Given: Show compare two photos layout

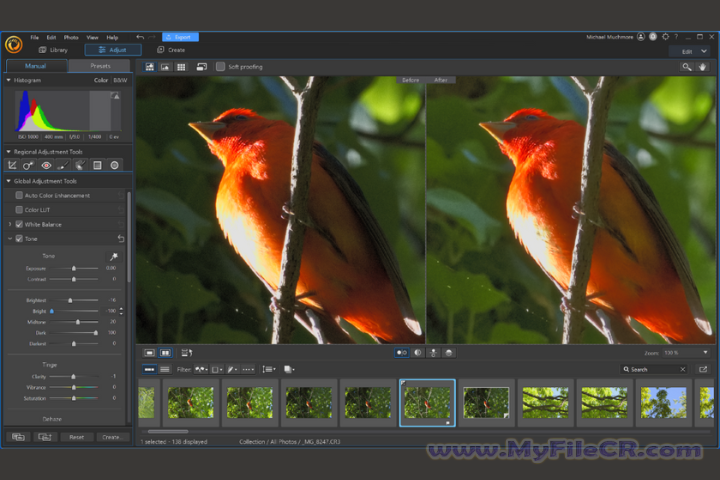Looking at the screenshot, I should pos(165,353).
